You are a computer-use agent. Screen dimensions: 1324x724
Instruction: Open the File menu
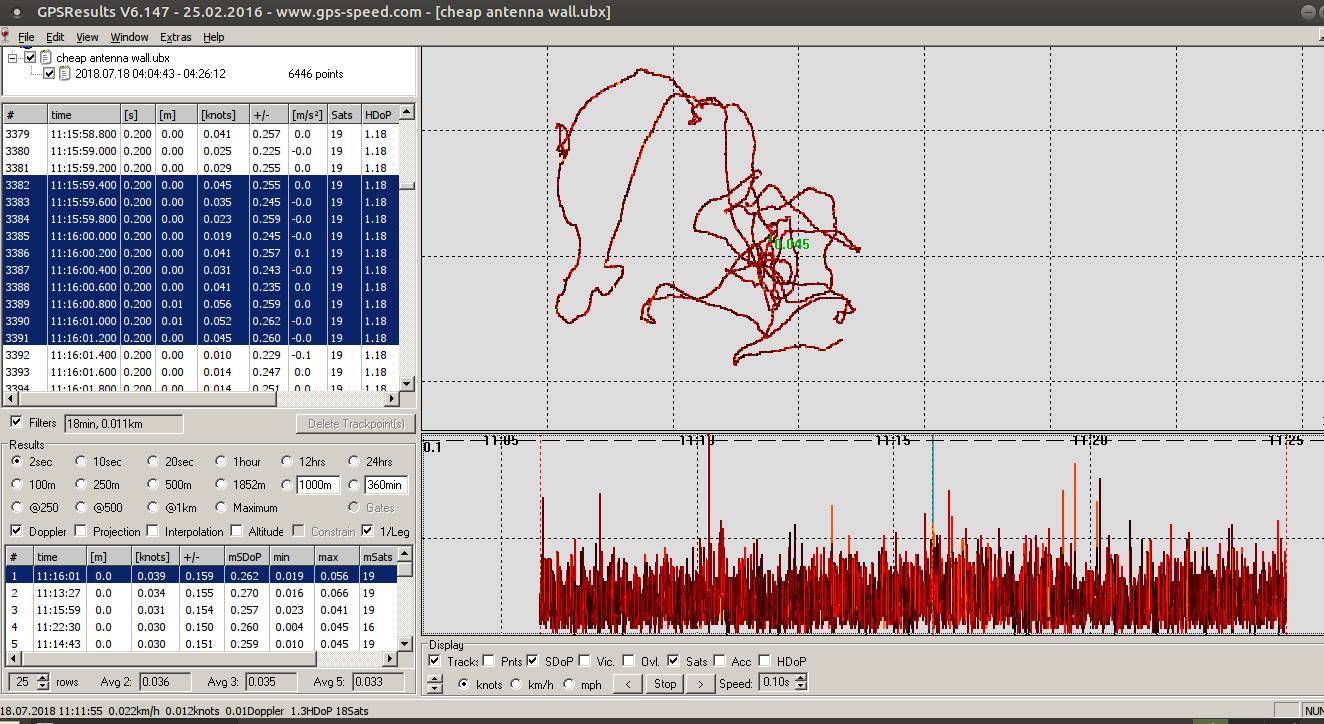[x=26, y=37]
